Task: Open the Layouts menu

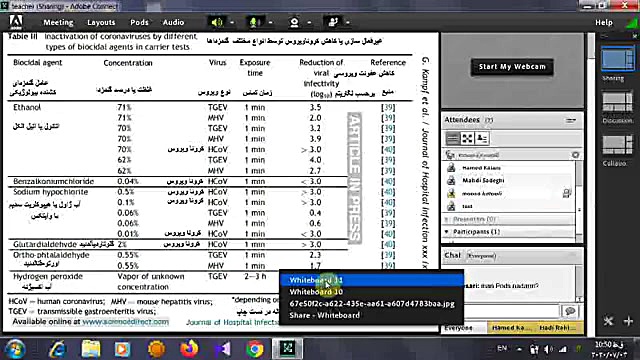Action: 101,22
